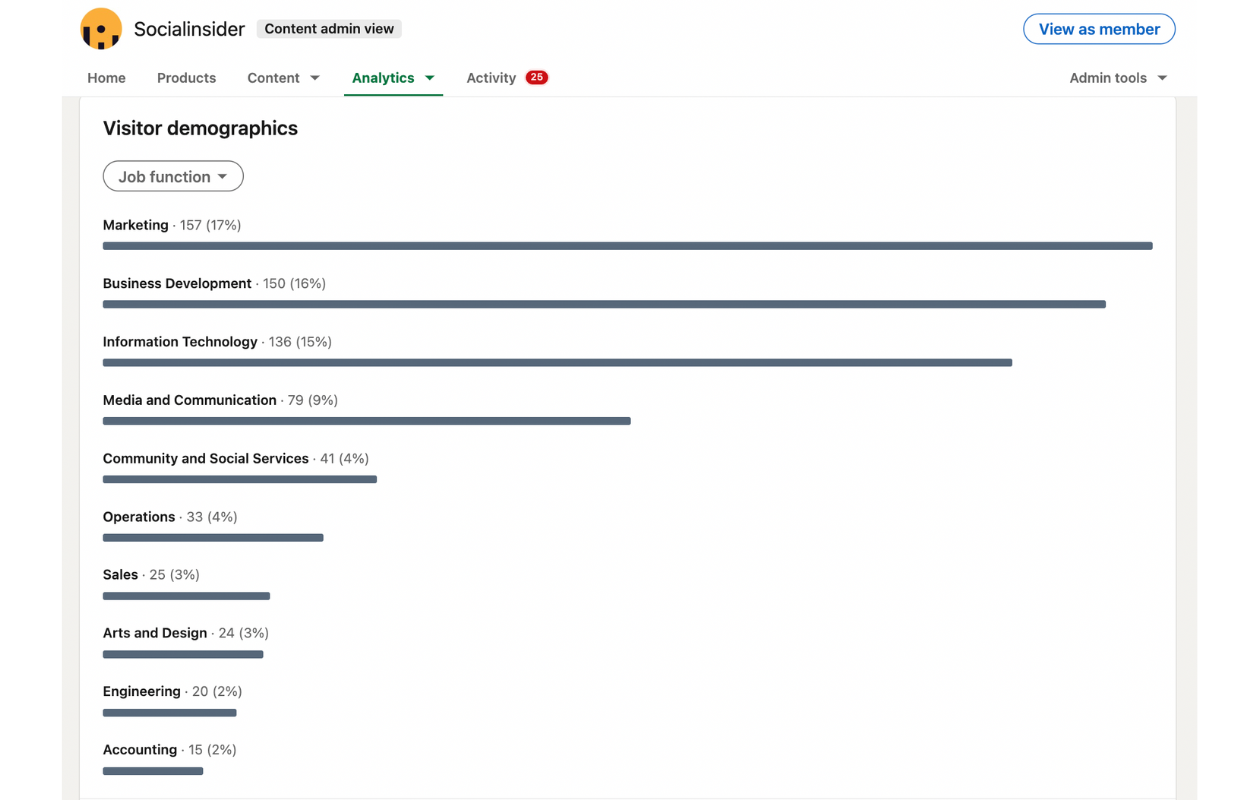The image size is (1260, 800).
Task: Click the Arts and Design visitor bar
Action: [183, 655]
